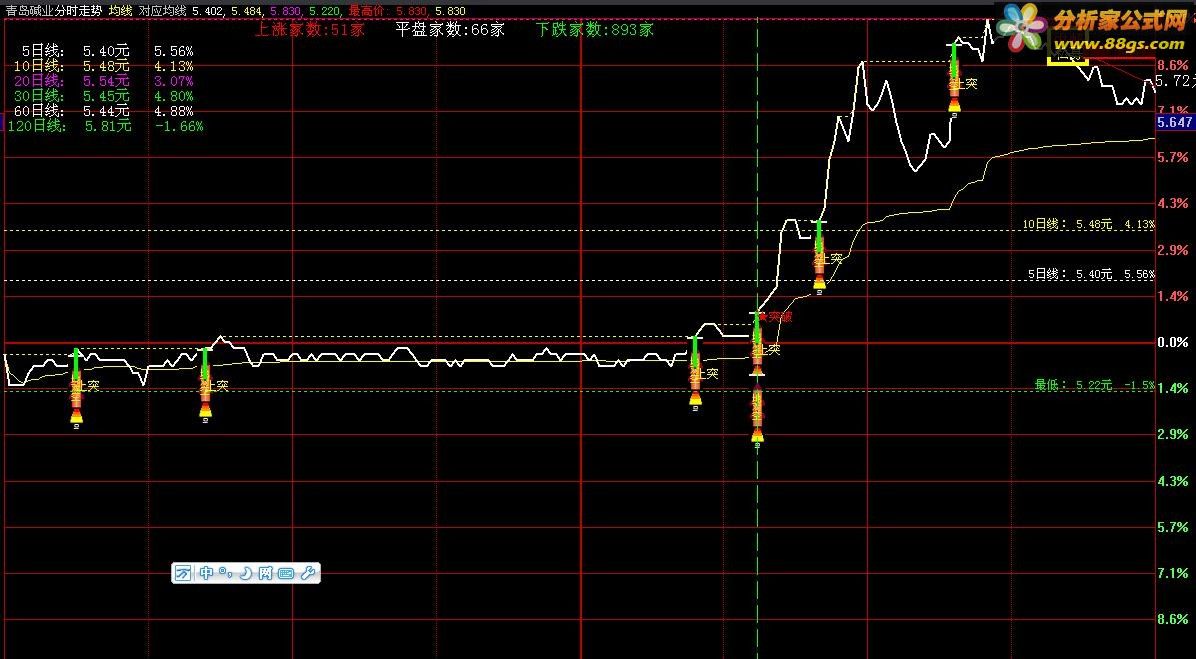Toggle the half-width moon icon

point(246,574)
